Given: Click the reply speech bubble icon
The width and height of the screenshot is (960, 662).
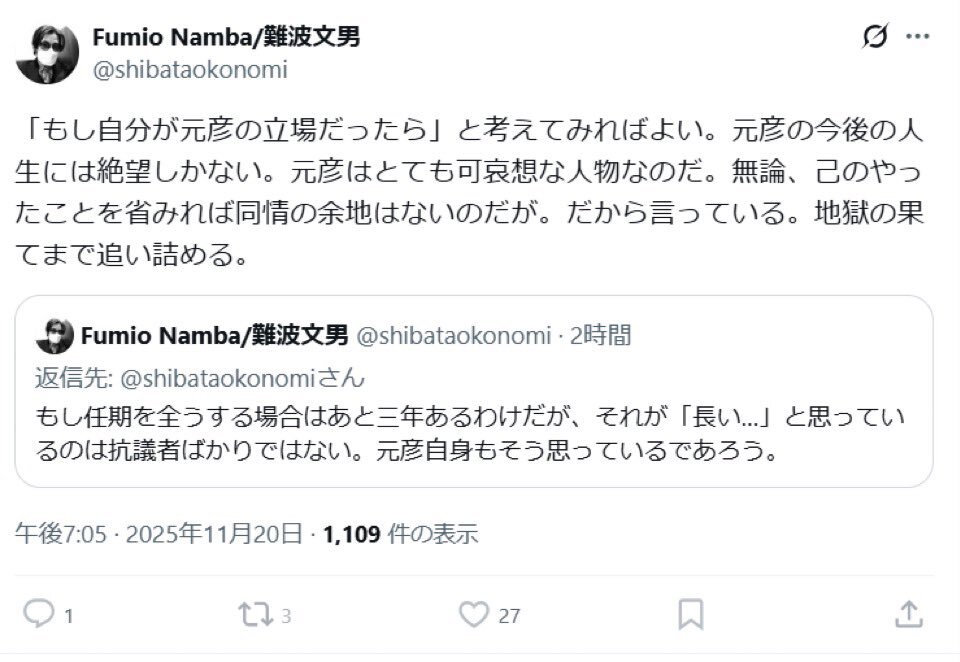Looking at the screenshot, I should pyautogui.click(x=37, y=613).
